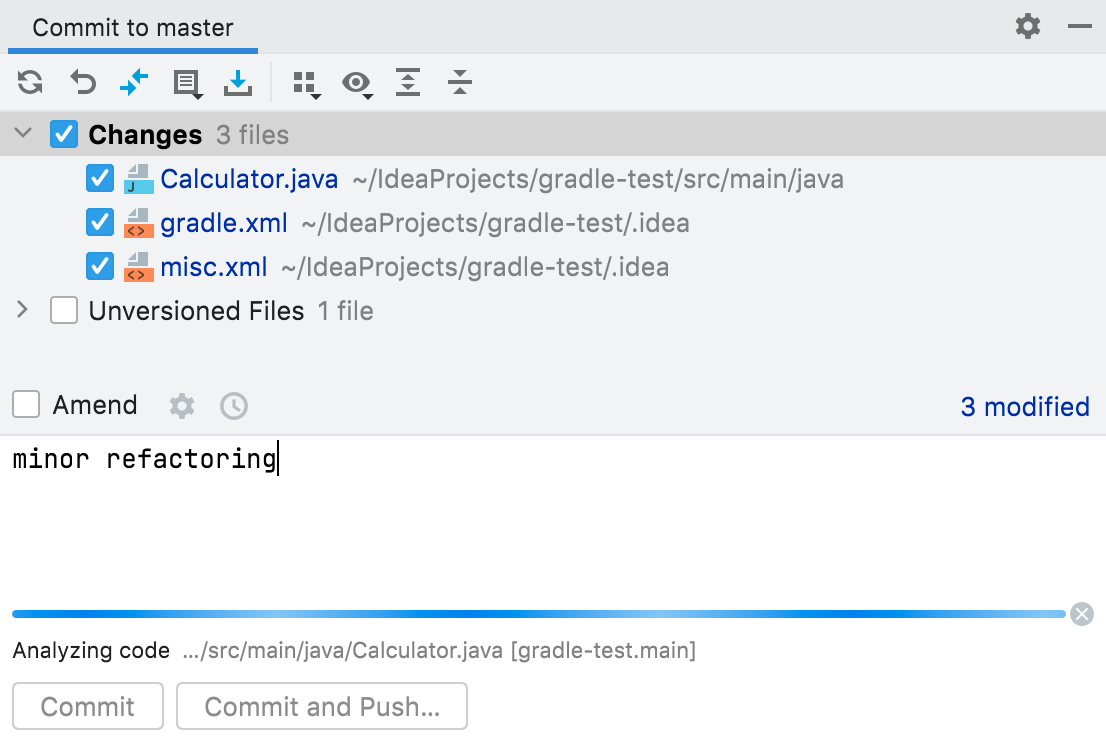Uncheck the Calculator.java file

[x=99, y=178]
